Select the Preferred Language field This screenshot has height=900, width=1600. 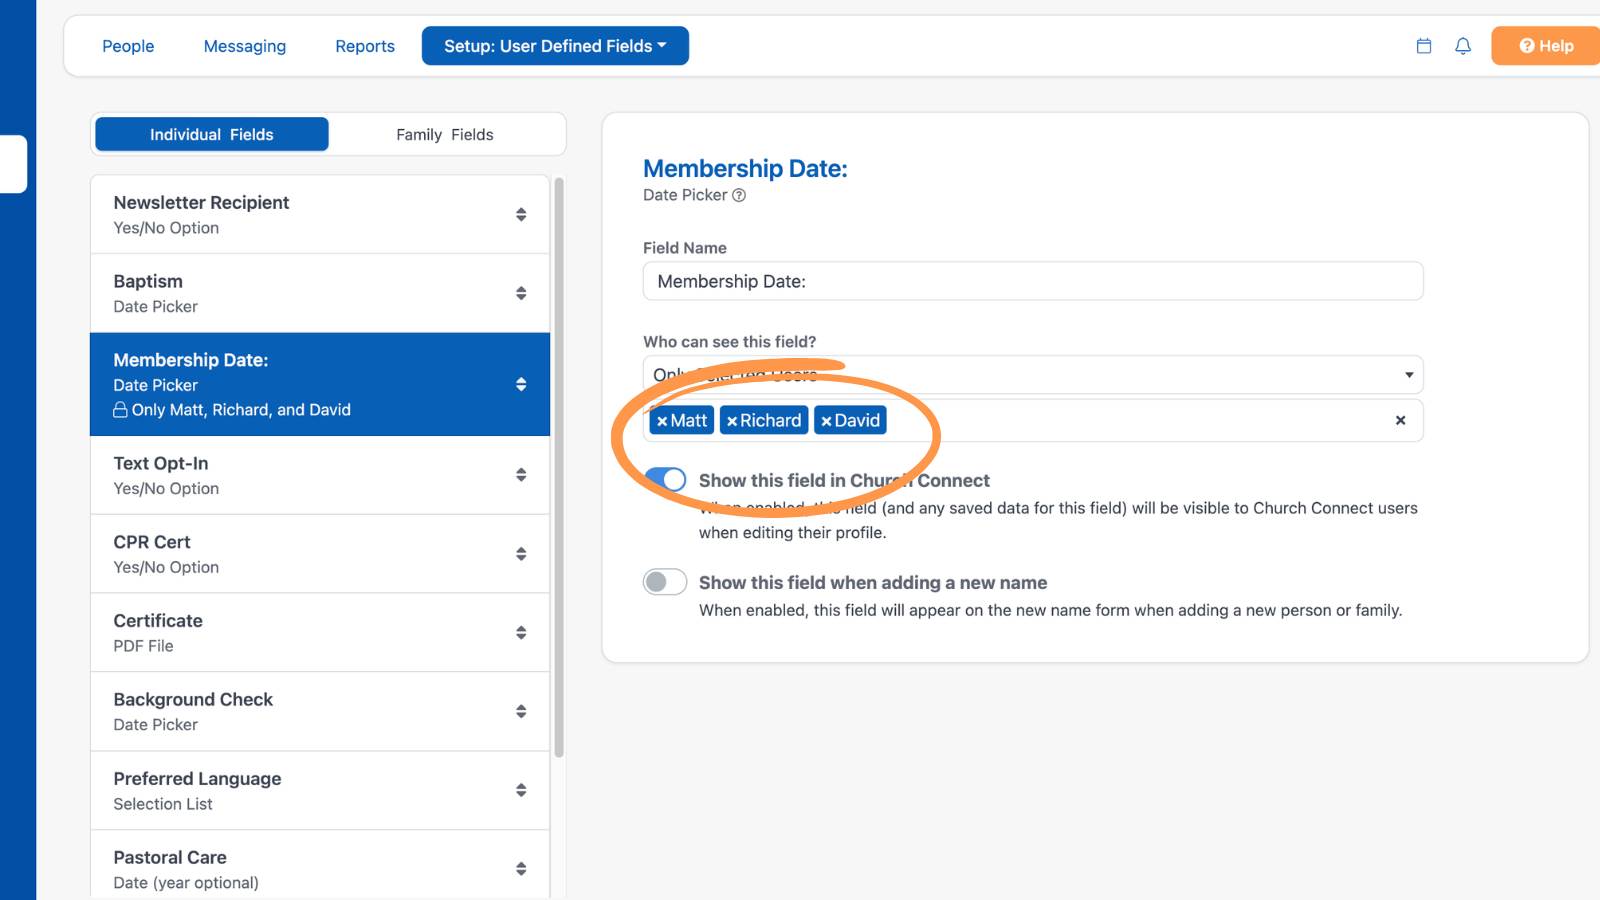click(320, 790)
